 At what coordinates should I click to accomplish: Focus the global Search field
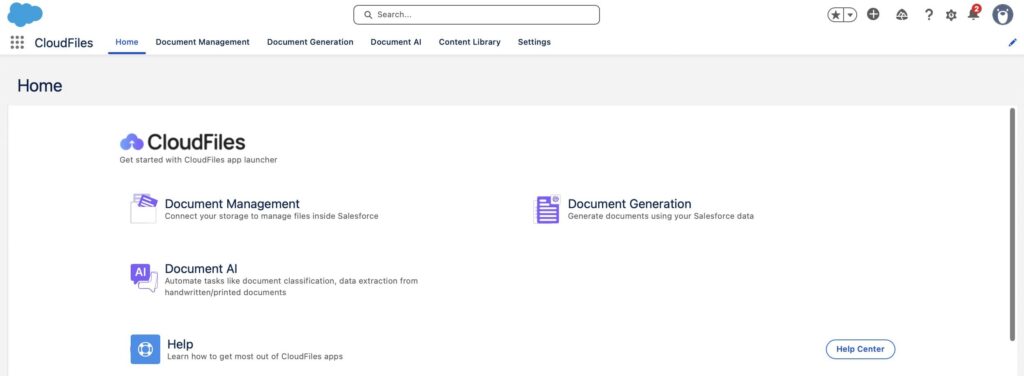click(x=477, y=14)
